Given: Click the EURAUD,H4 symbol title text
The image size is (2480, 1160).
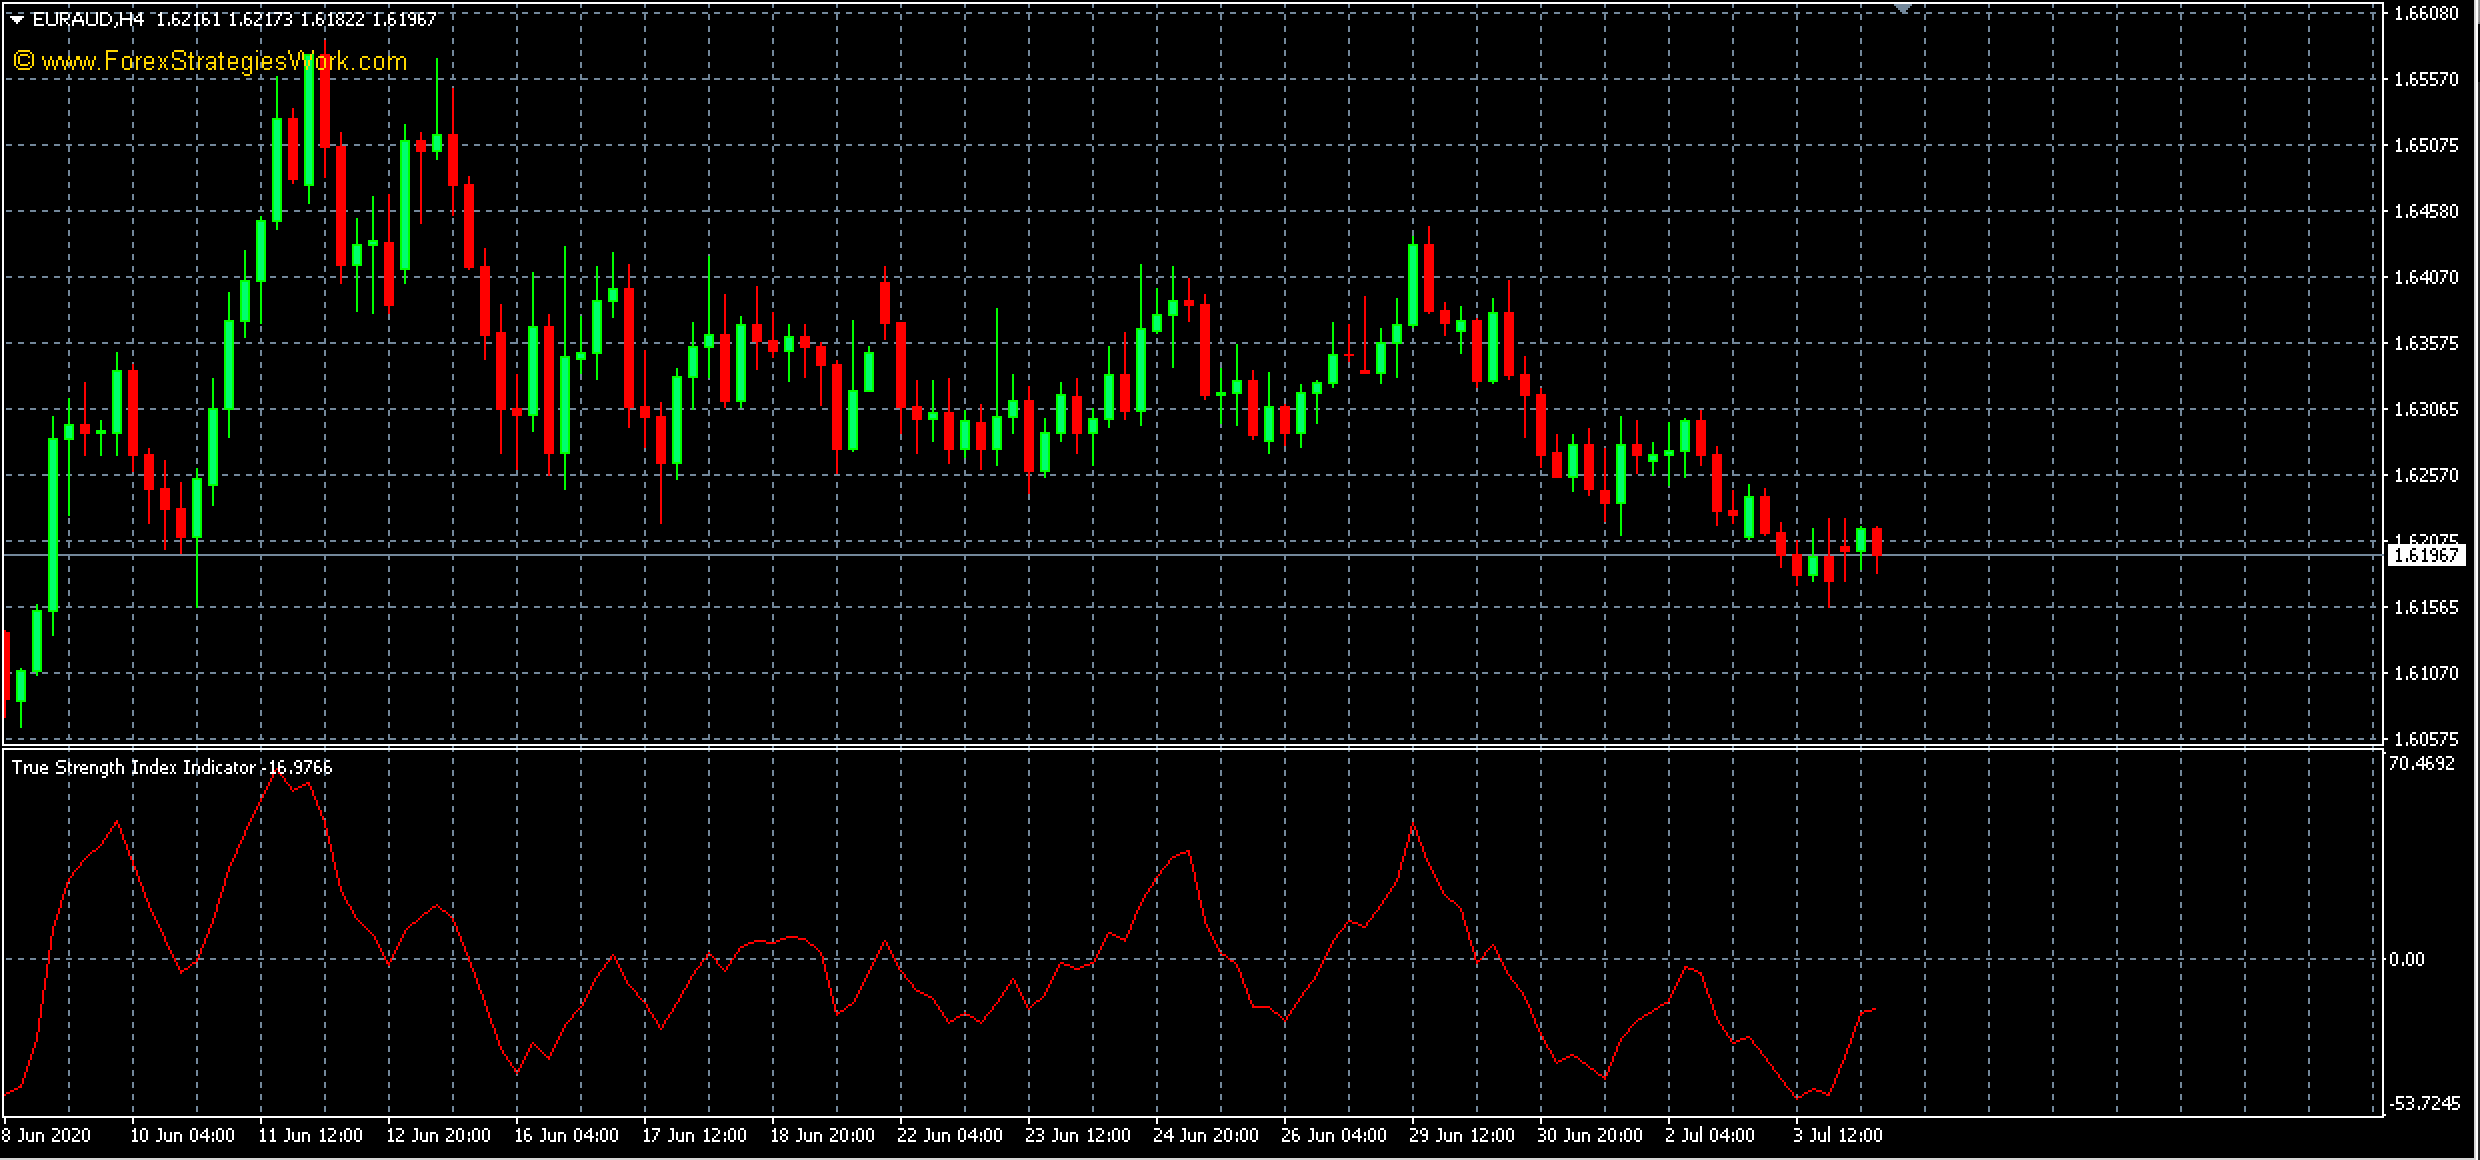Looking at the screenshot, I should (88, 19).
